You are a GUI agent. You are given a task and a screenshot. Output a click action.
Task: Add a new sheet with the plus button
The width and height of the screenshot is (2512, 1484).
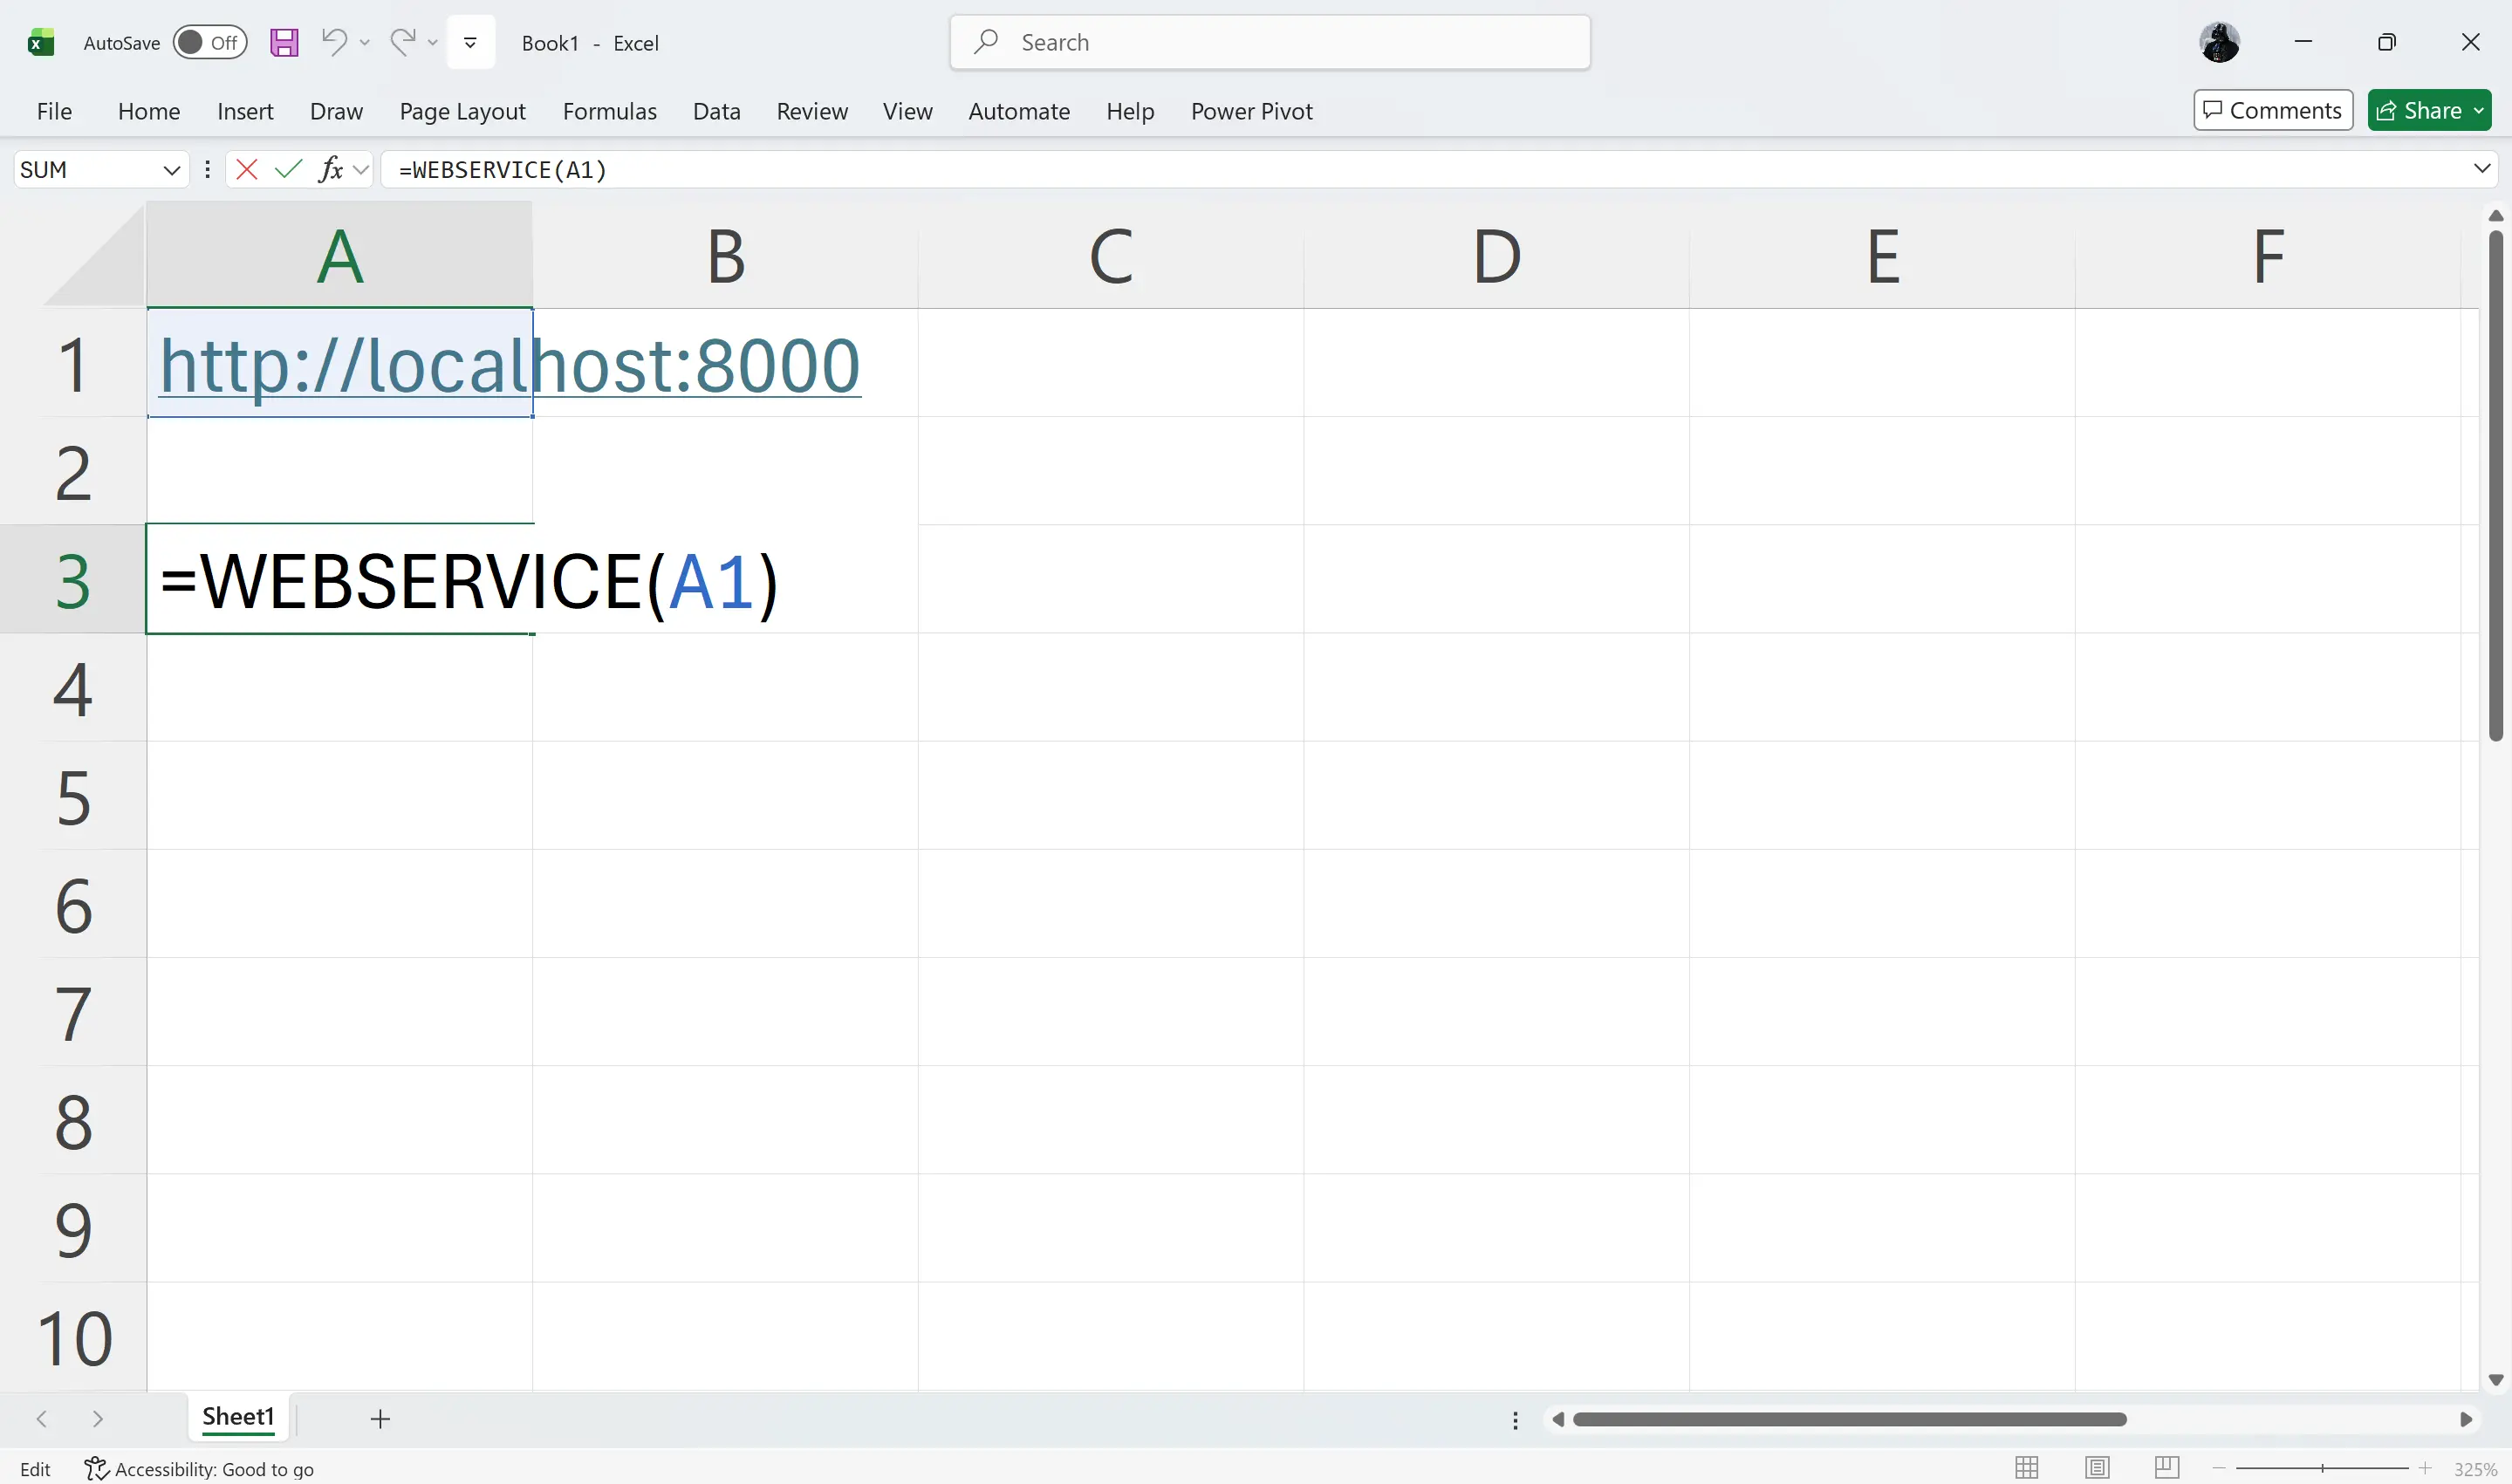(380, 1418)
